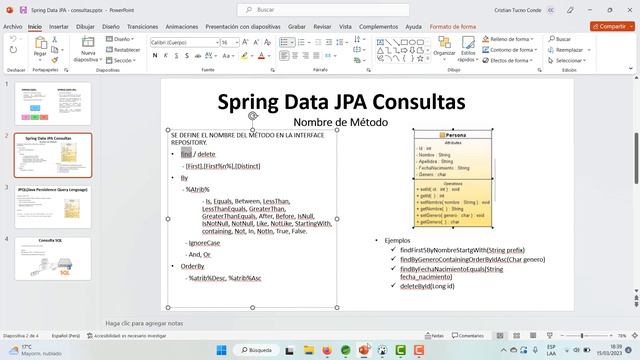This screenshot has width=640, height=360.
Task: Clear all formatting with the eraser A icon
Action: (x=267, y=42)
